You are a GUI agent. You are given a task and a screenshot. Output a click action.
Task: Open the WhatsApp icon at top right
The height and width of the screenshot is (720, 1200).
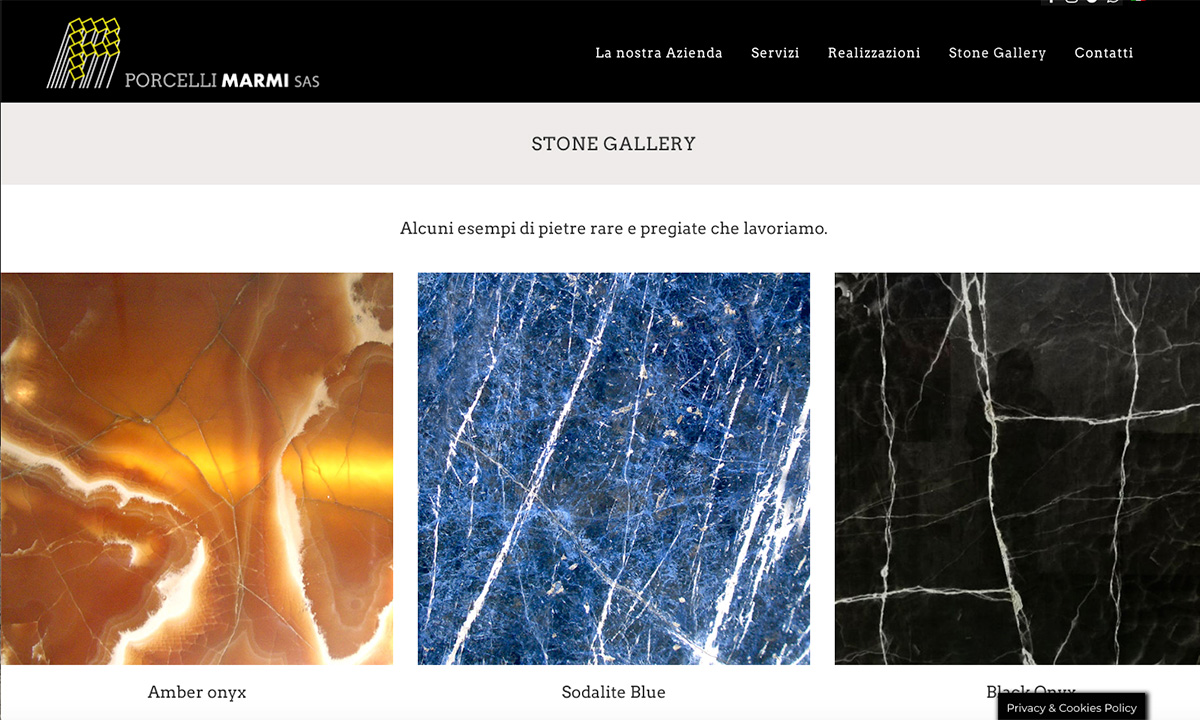(x=1113, y=2)
